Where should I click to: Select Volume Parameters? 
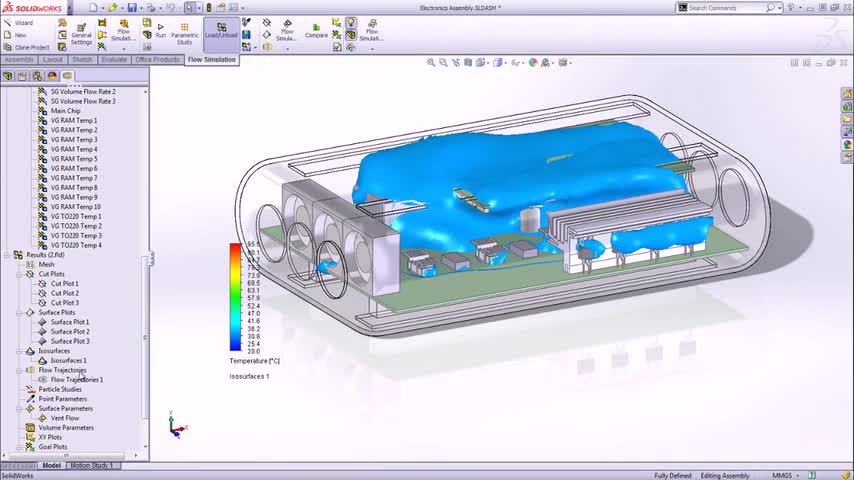point(66,428)
